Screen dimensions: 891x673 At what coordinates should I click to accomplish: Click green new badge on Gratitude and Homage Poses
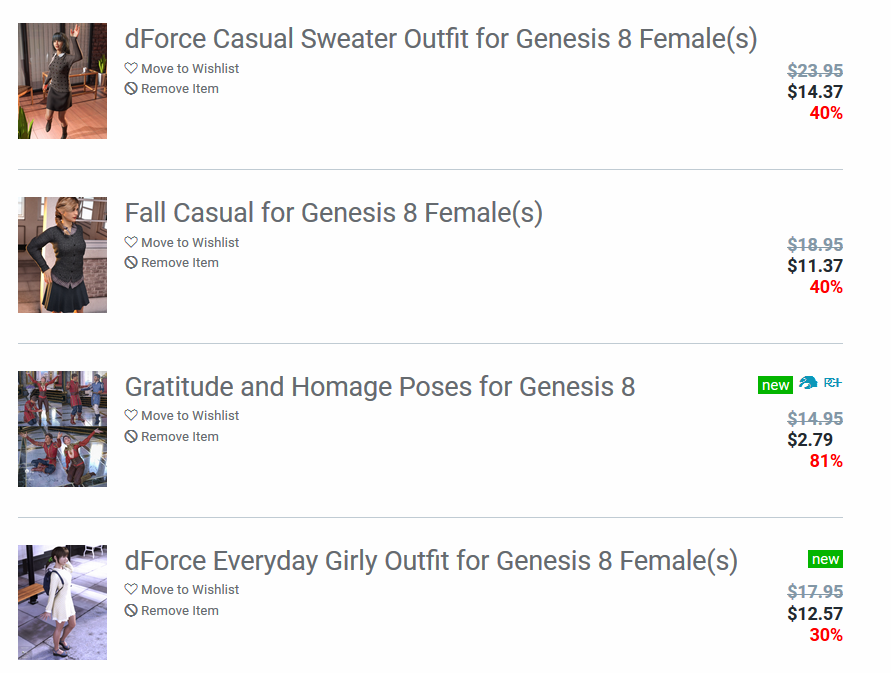click(x=775, y=385)
